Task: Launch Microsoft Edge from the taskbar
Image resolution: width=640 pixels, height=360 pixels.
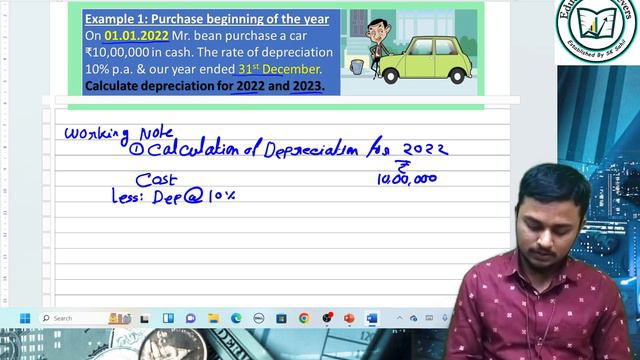Action: 236,318
